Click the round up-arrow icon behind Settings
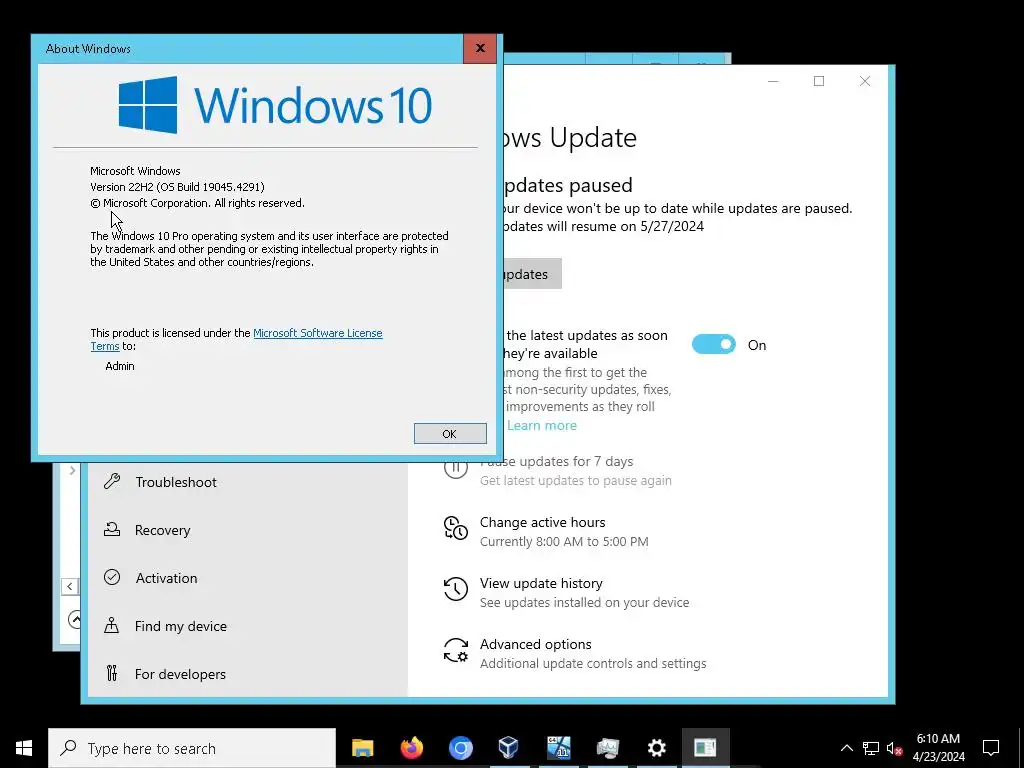 (74, 618)
